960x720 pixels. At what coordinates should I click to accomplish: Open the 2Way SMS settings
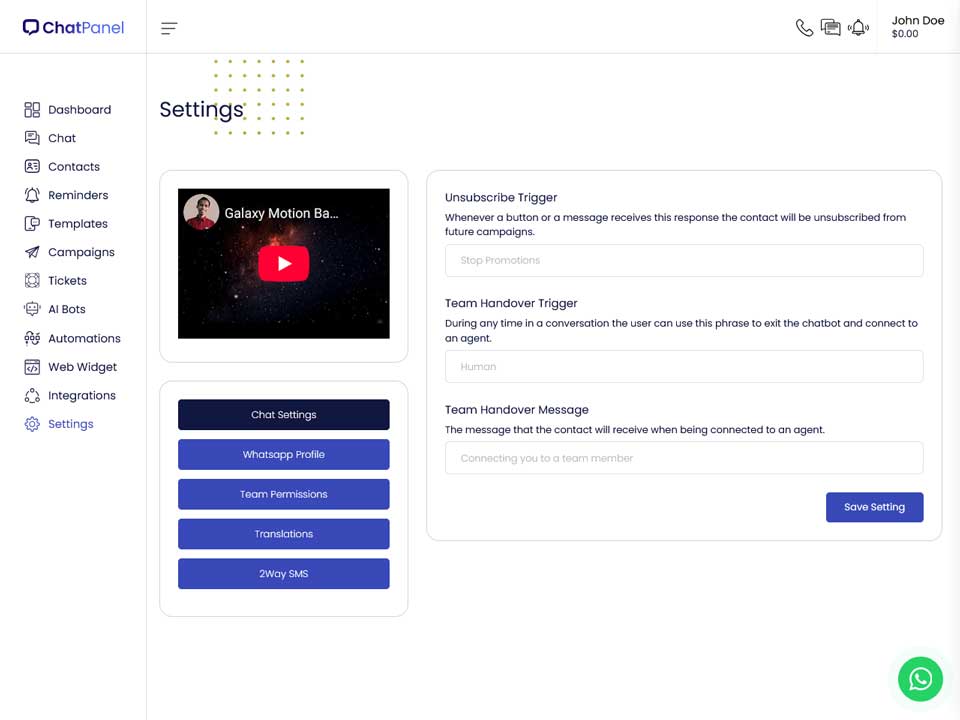(283, 574)
